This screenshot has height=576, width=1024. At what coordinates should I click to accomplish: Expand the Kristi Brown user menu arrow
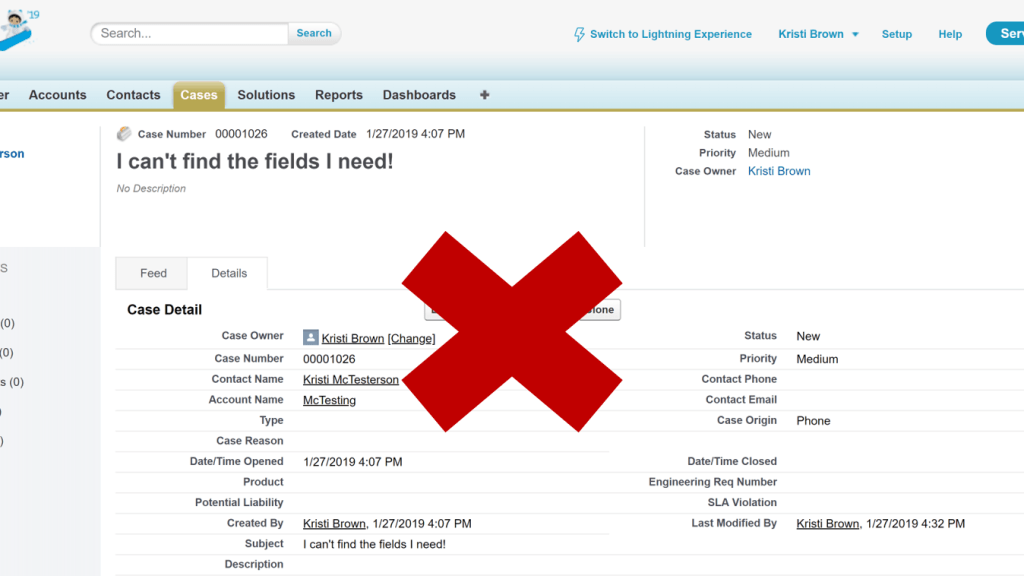tap(855, 34)
